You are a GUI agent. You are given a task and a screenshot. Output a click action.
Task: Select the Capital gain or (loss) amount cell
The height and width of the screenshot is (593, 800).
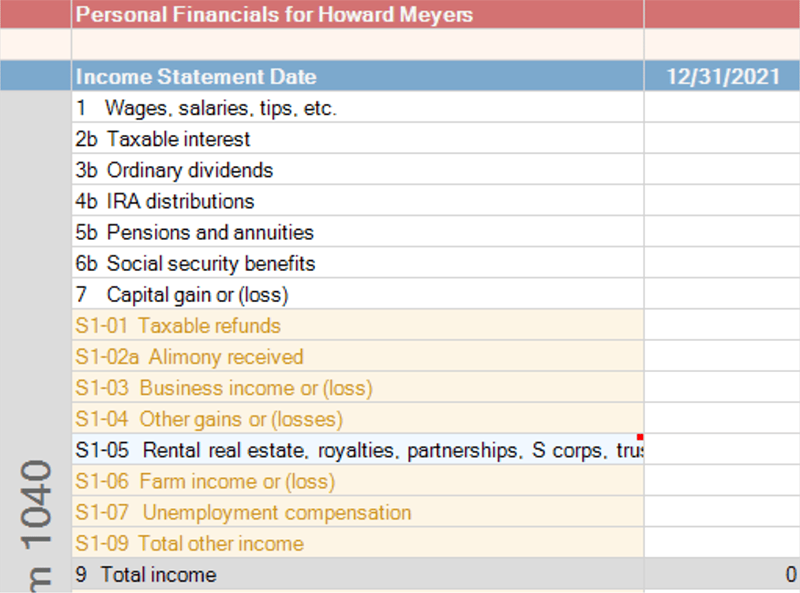point(722,293)
